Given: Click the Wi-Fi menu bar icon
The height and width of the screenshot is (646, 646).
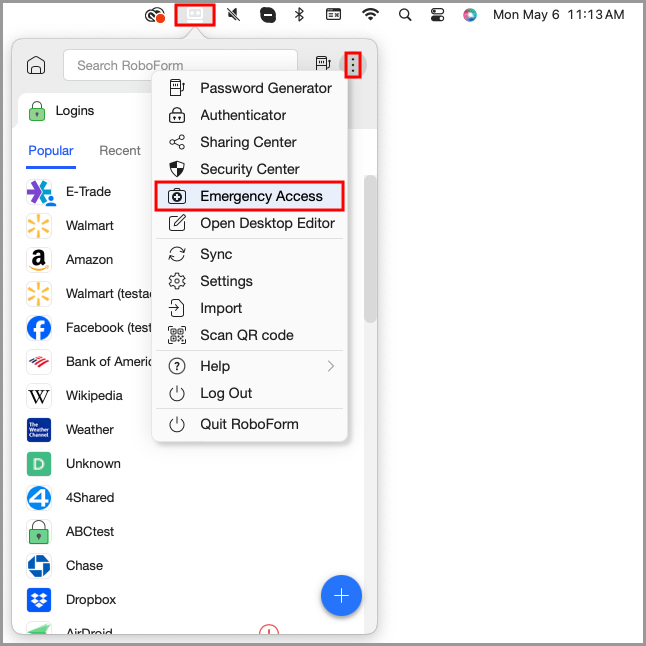Looking at the screenshot, I should (370, 15).
